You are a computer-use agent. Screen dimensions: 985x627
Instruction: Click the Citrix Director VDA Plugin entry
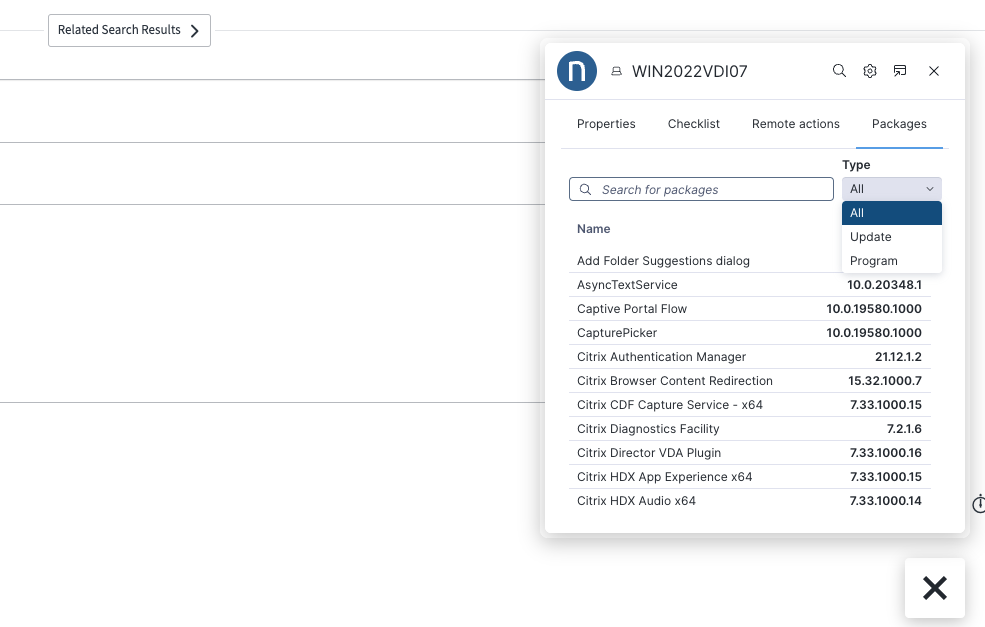pos(648,453)
